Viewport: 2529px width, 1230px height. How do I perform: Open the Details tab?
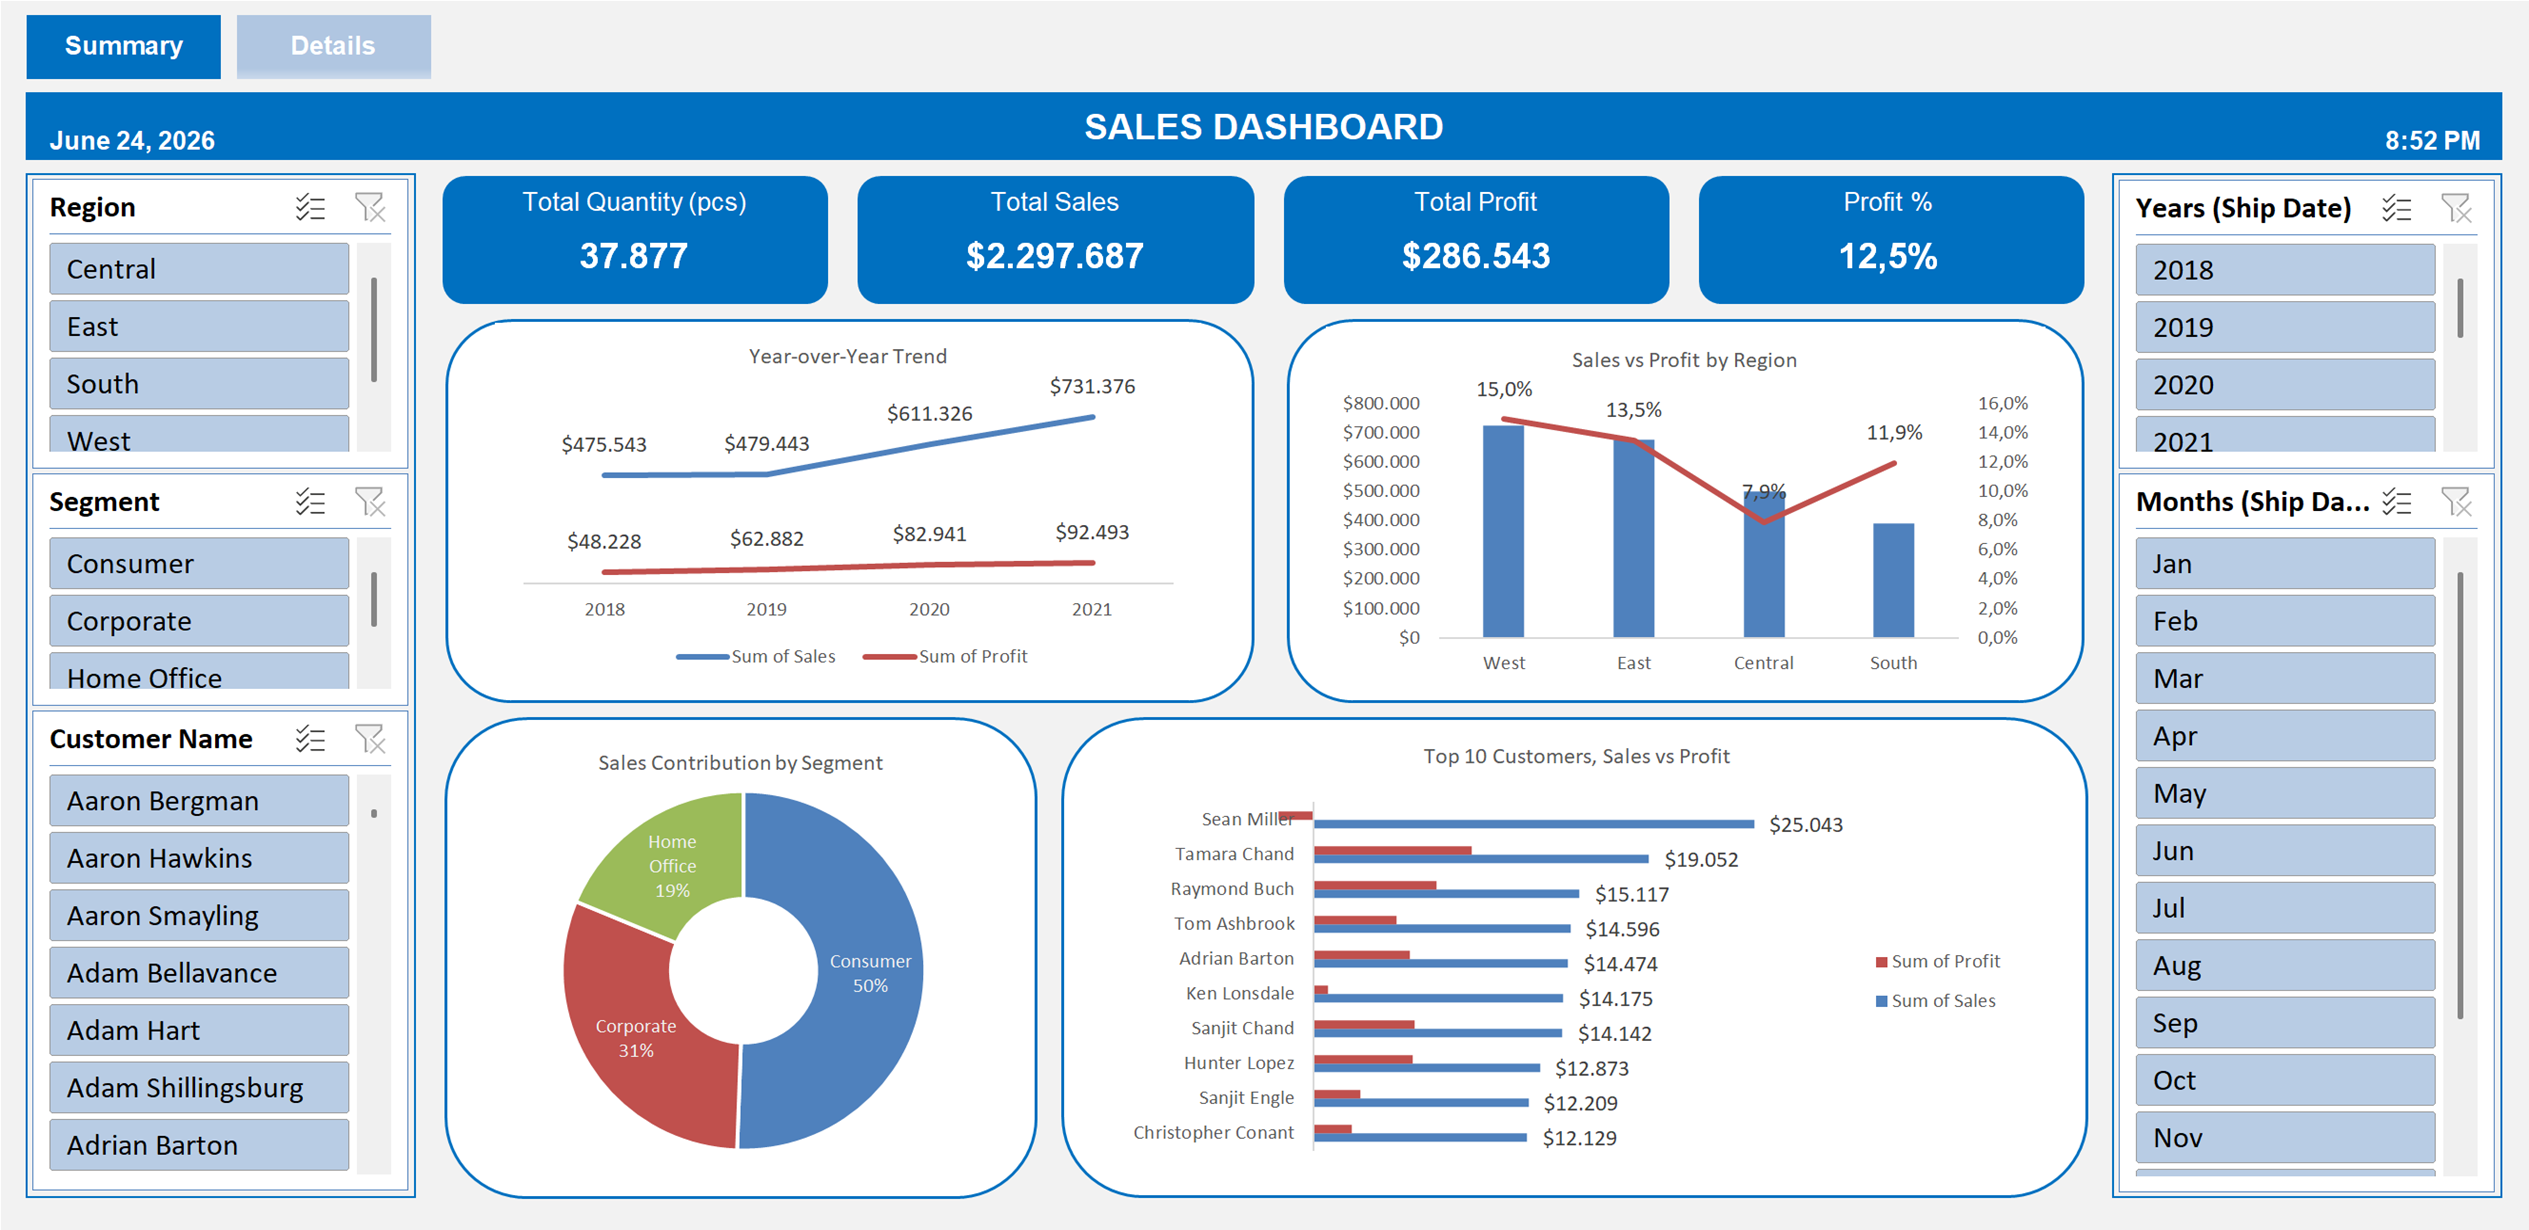(333, 46)
